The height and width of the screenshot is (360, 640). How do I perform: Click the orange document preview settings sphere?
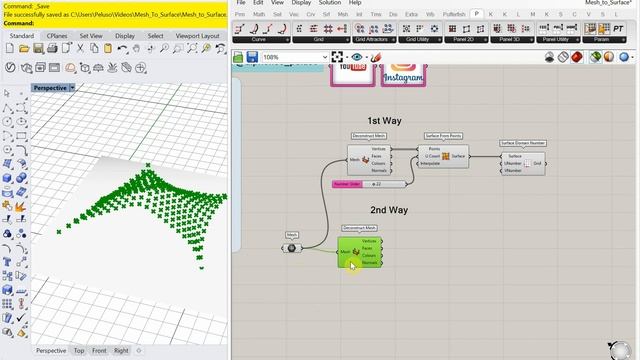(x=609, y=57)
